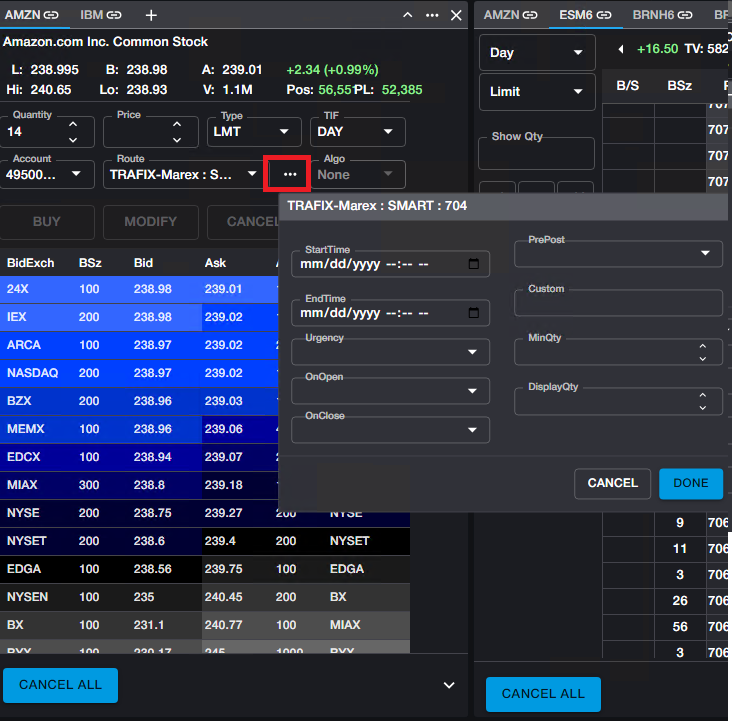The width and height of the screenshot is (732, 721).
Task: Switch to the ESM6 tab
Action: tap(577, 15)
